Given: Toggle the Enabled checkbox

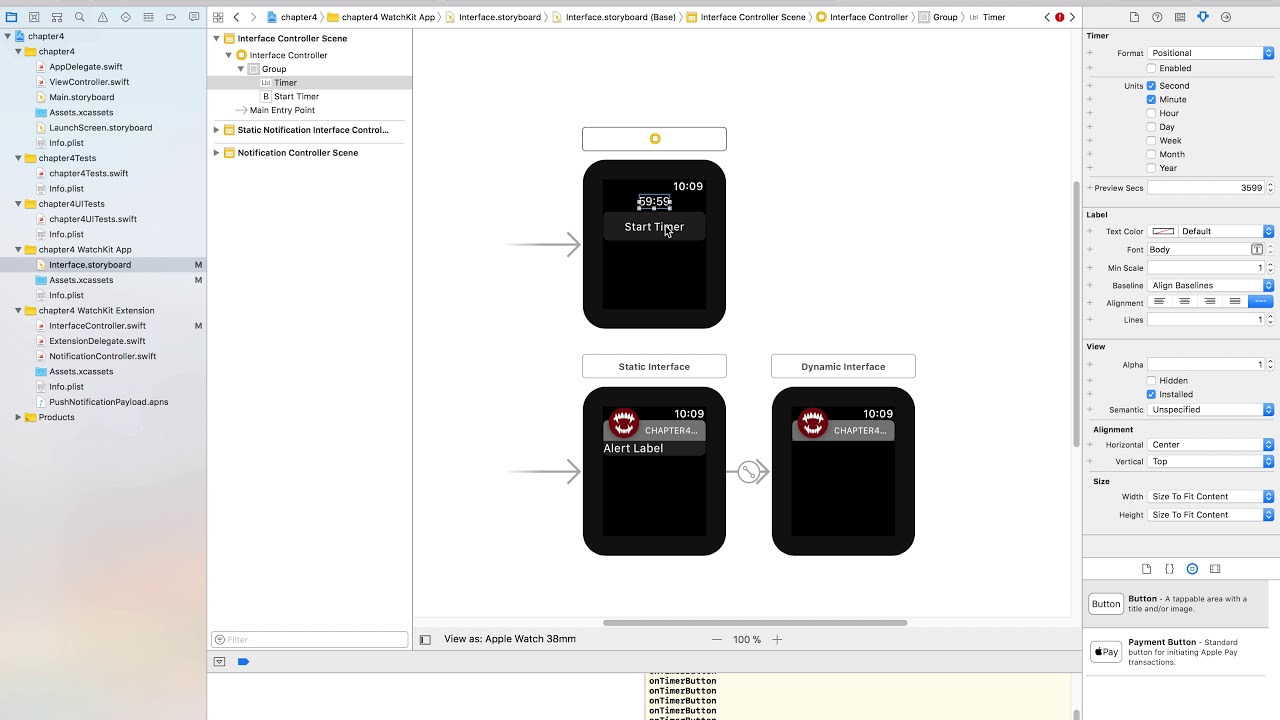Looking at the screenshot, I should [x=1151, y=68].
